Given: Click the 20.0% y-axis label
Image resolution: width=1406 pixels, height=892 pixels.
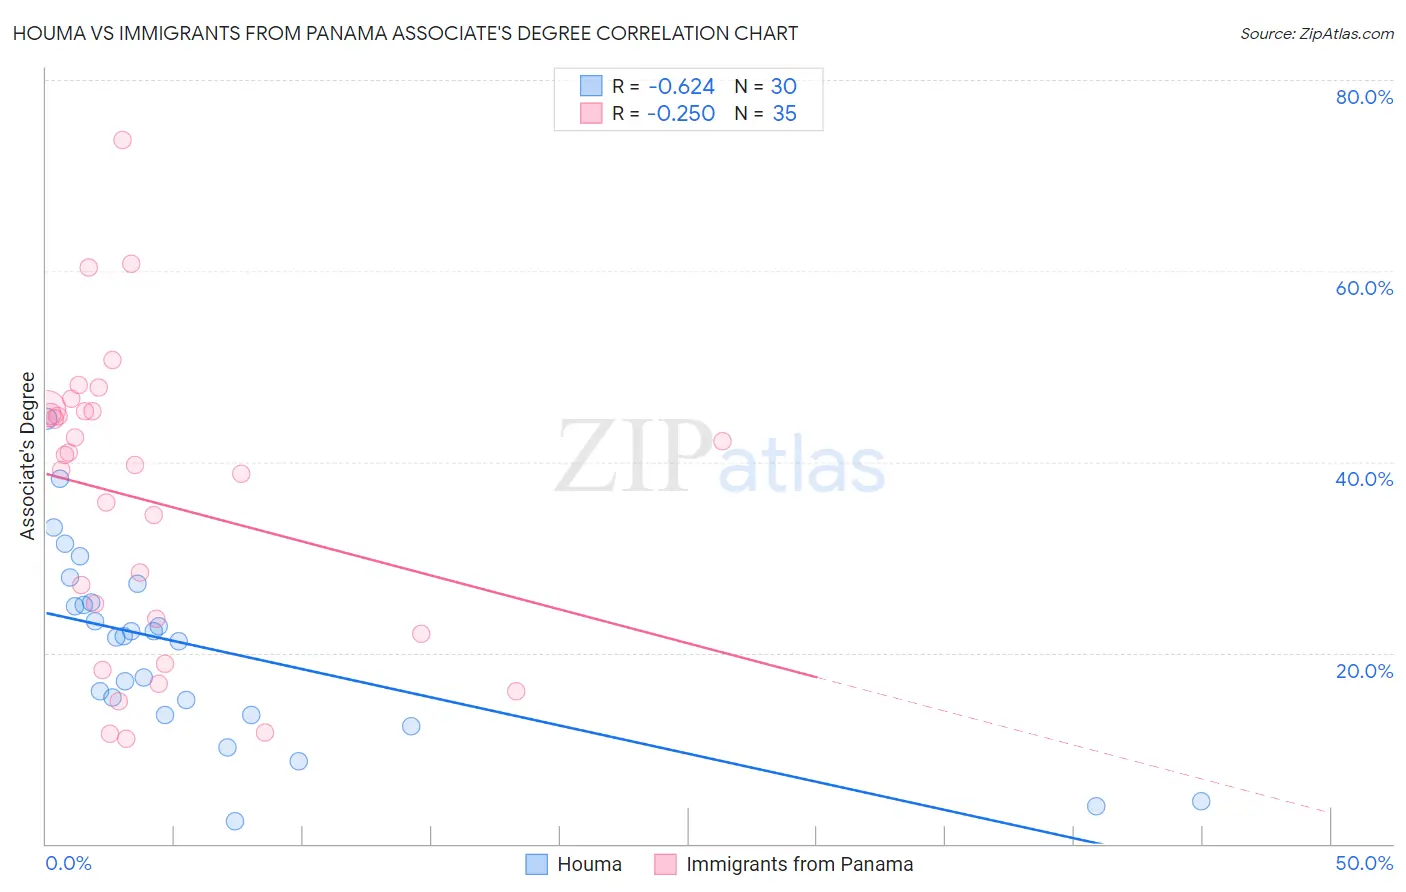Looking at the screenshot, I should pyautogui.click(x=1364, y=670).
